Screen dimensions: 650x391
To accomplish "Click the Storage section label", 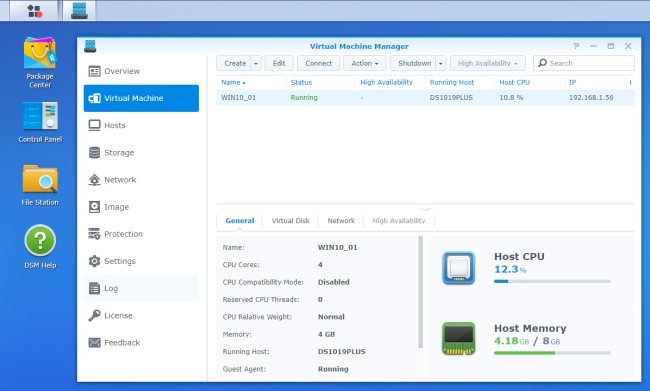I will (x=119, y=153).
